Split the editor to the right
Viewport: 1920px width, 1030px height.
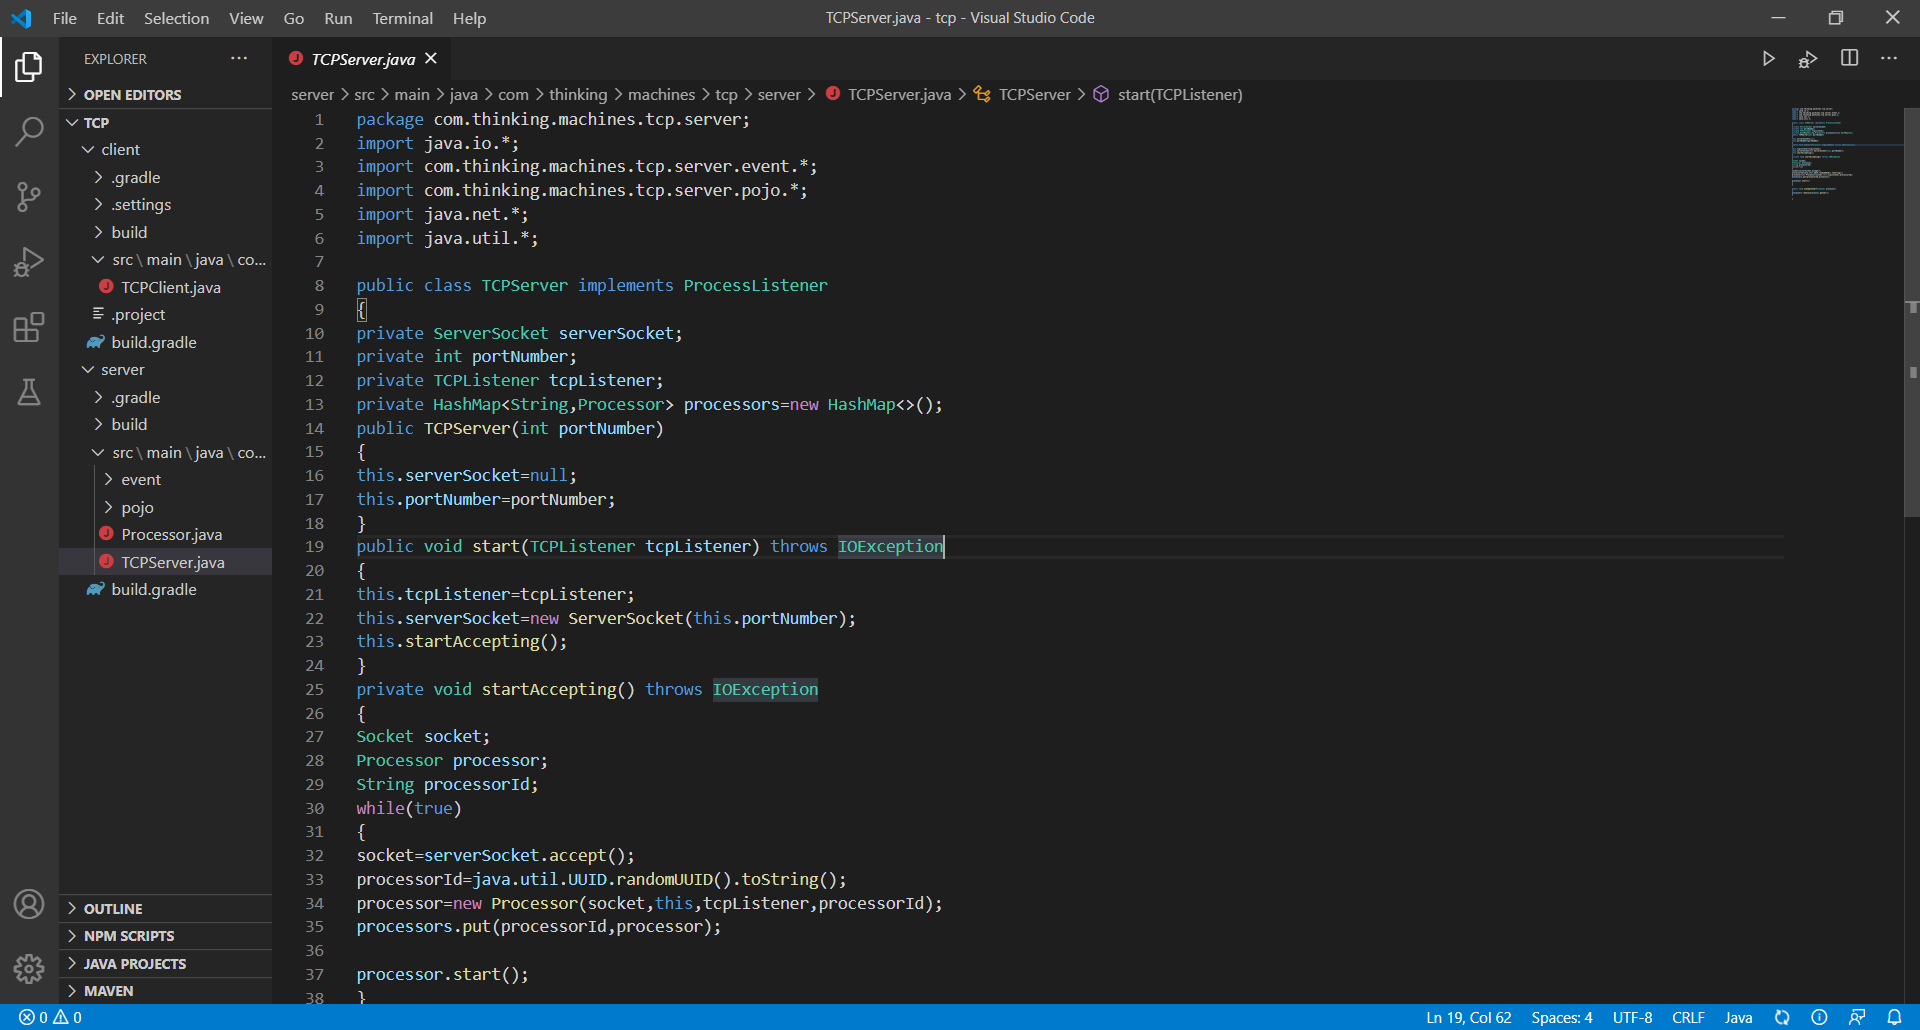click(1849, 58)
